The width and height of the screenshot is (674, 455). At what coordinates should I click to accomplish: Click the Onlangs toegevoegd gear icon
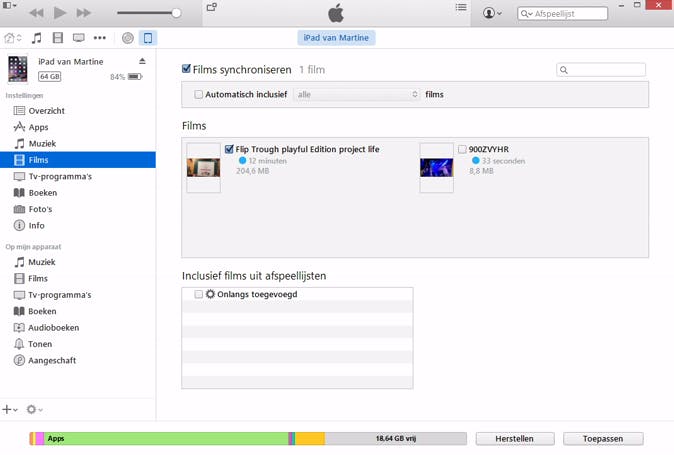pos(210,294)
